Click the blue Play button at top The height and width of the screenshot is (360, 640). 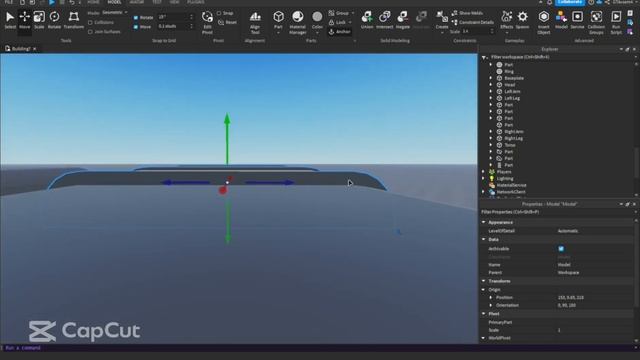point(52,2)
